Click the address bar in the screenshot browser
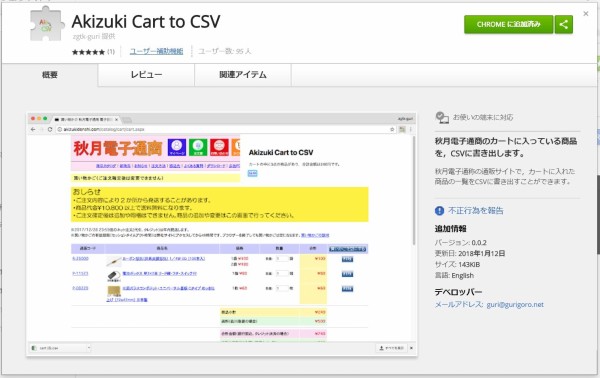 226,129
